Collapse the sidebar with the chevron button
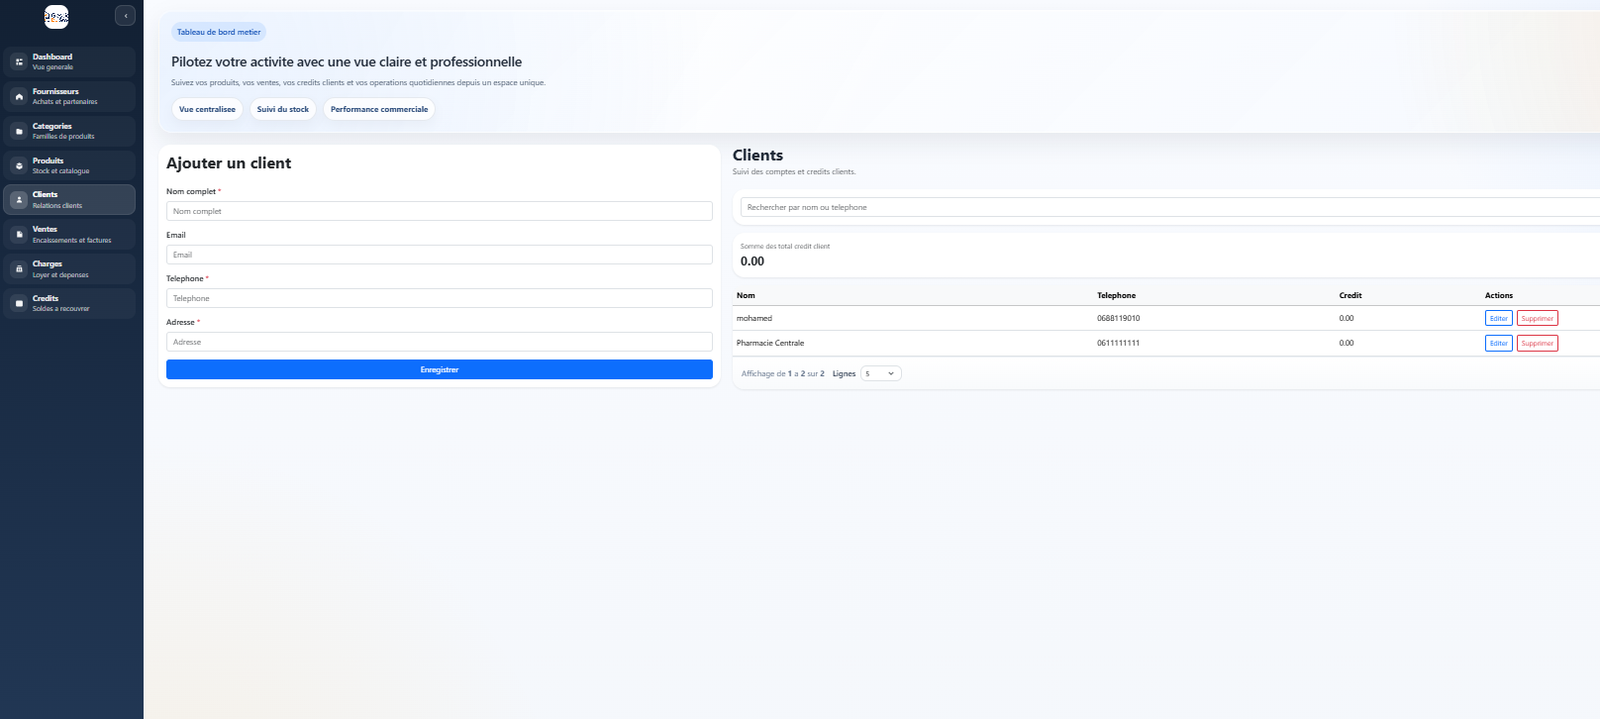The image size is (1600, 719). (x=125, y=16)
